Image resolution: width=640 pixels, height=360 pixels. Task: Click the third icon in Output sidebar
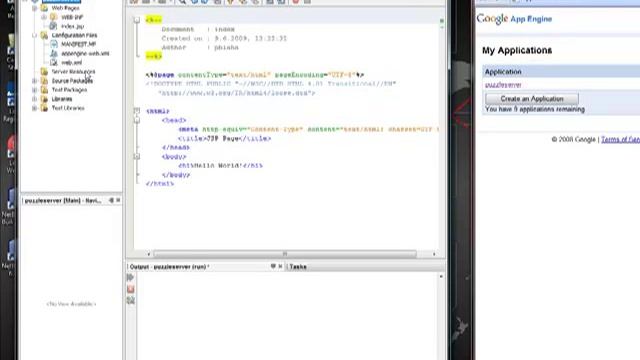pyautogui.click(x=131, y=300)
